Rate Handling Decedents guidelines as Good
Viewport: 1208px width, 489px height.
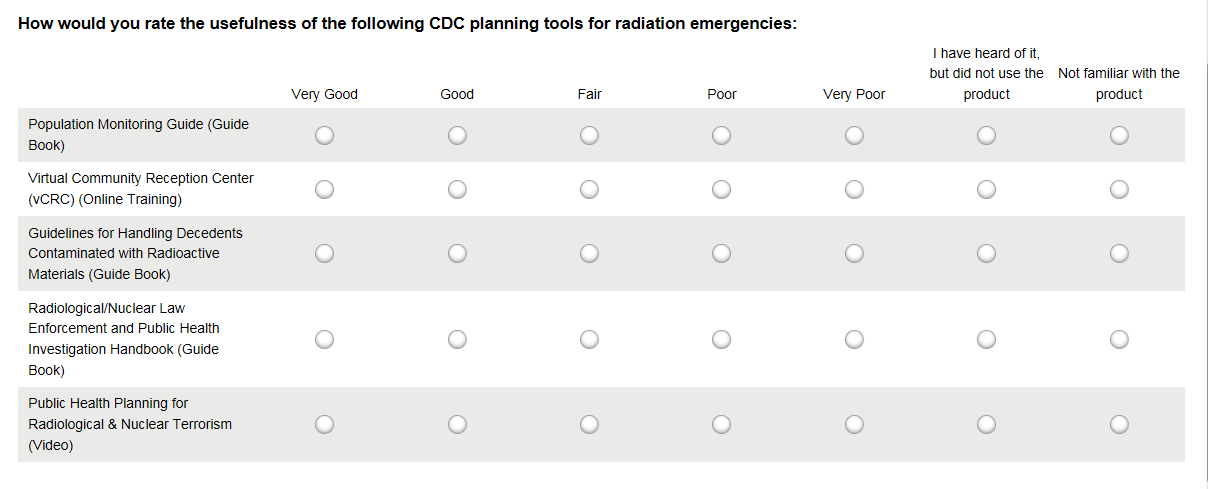pos(457,254)
